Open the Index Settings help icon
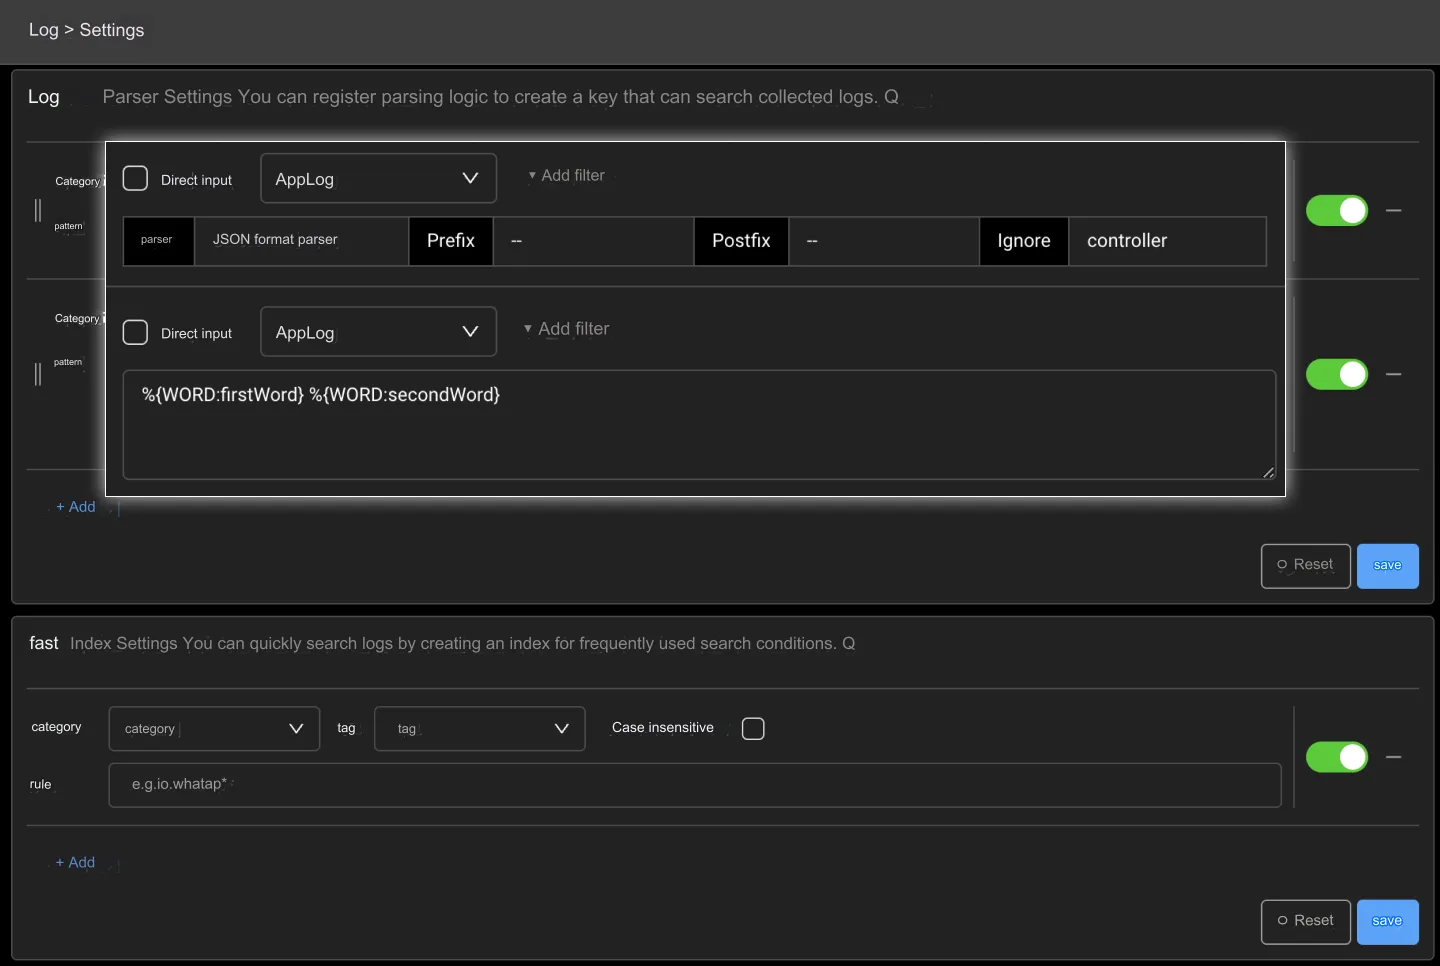This screenshot has height=966, width=1440. tap(849, 643)
